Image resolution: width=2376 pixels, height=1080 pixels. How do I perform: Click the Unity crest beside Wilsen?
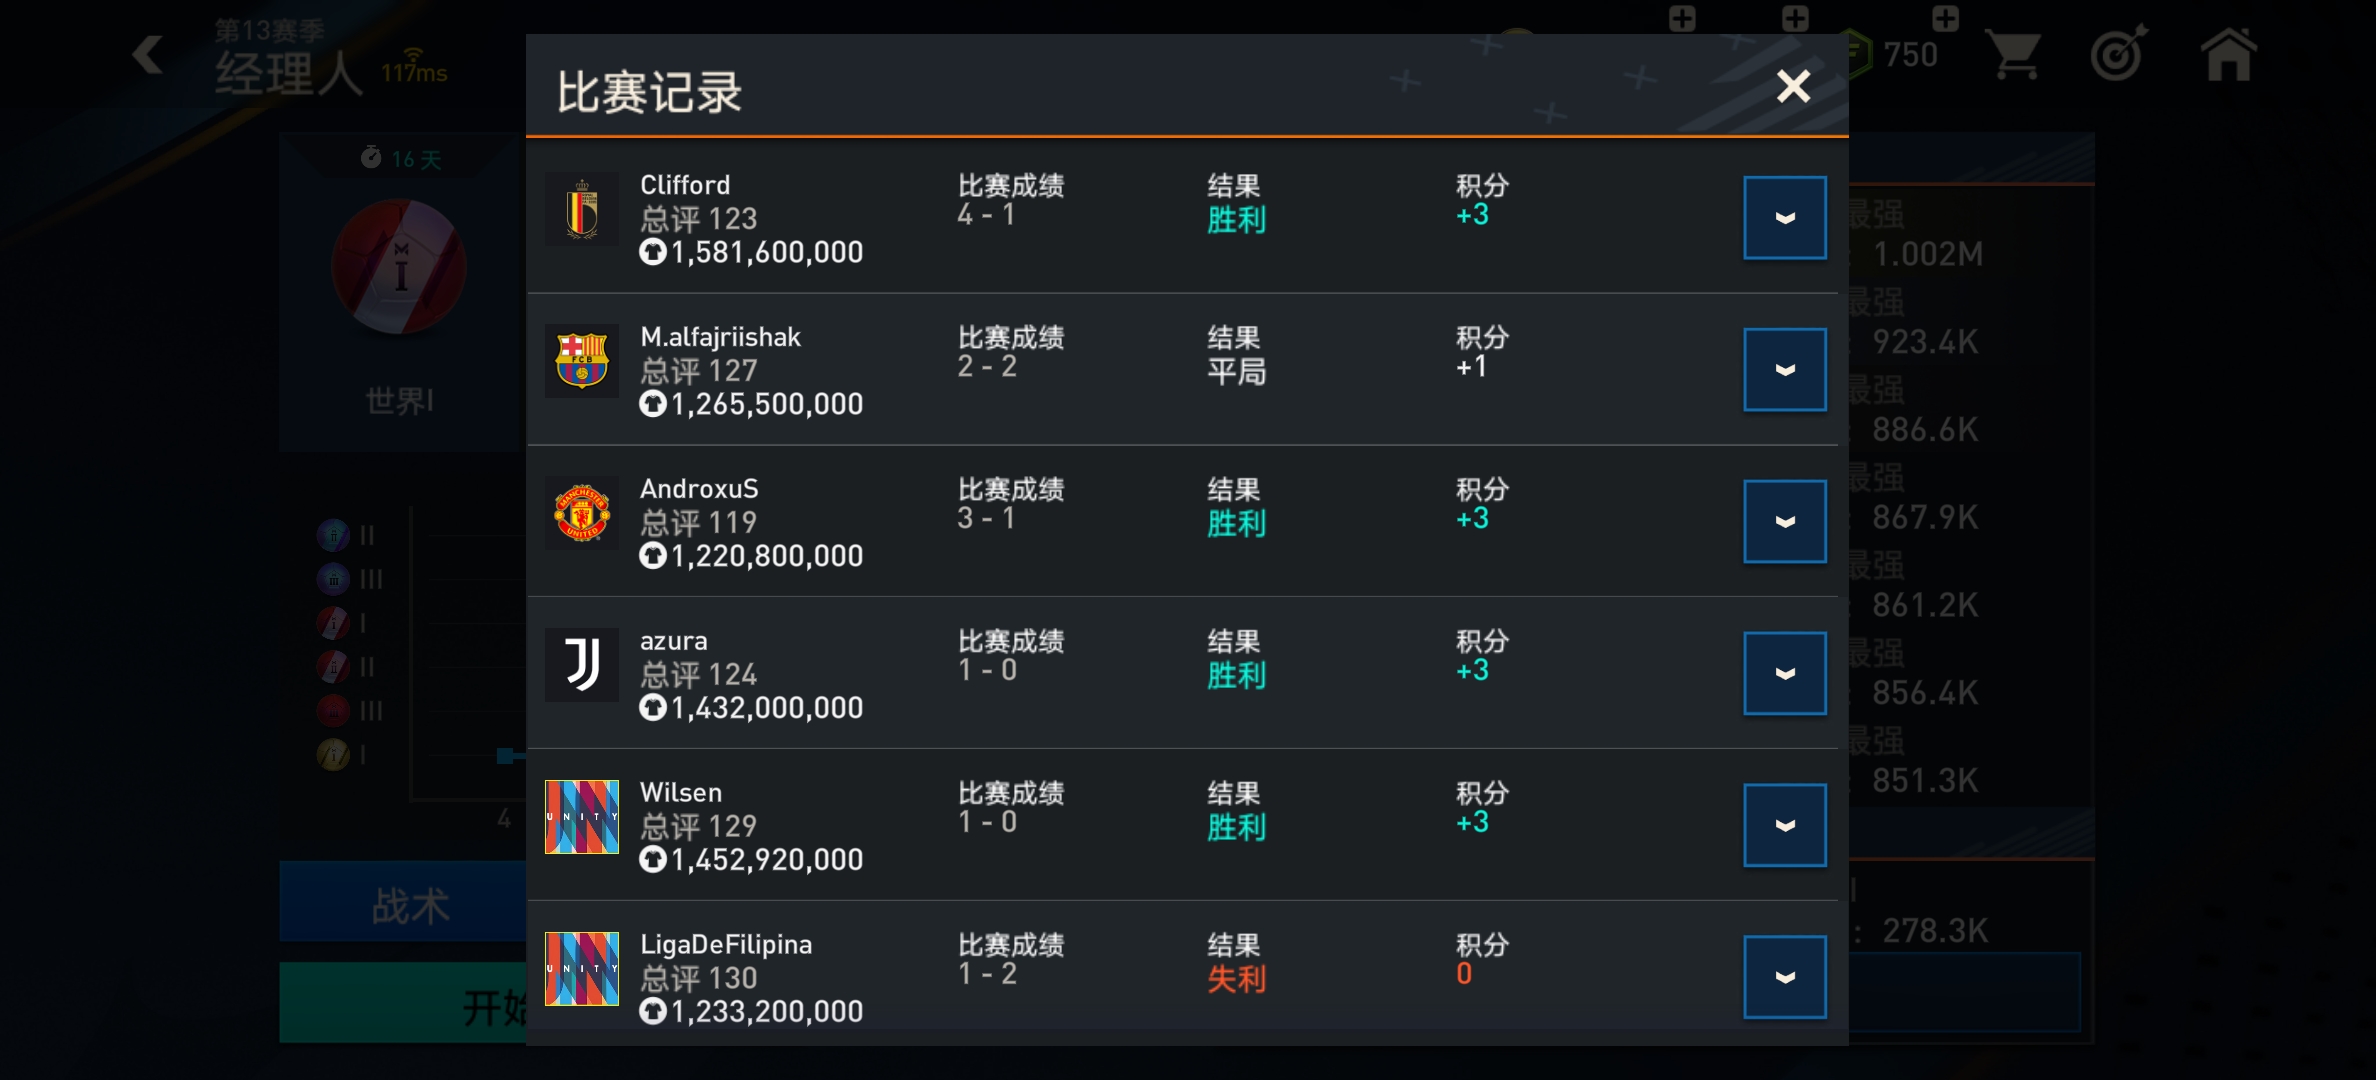pos(582,817)
